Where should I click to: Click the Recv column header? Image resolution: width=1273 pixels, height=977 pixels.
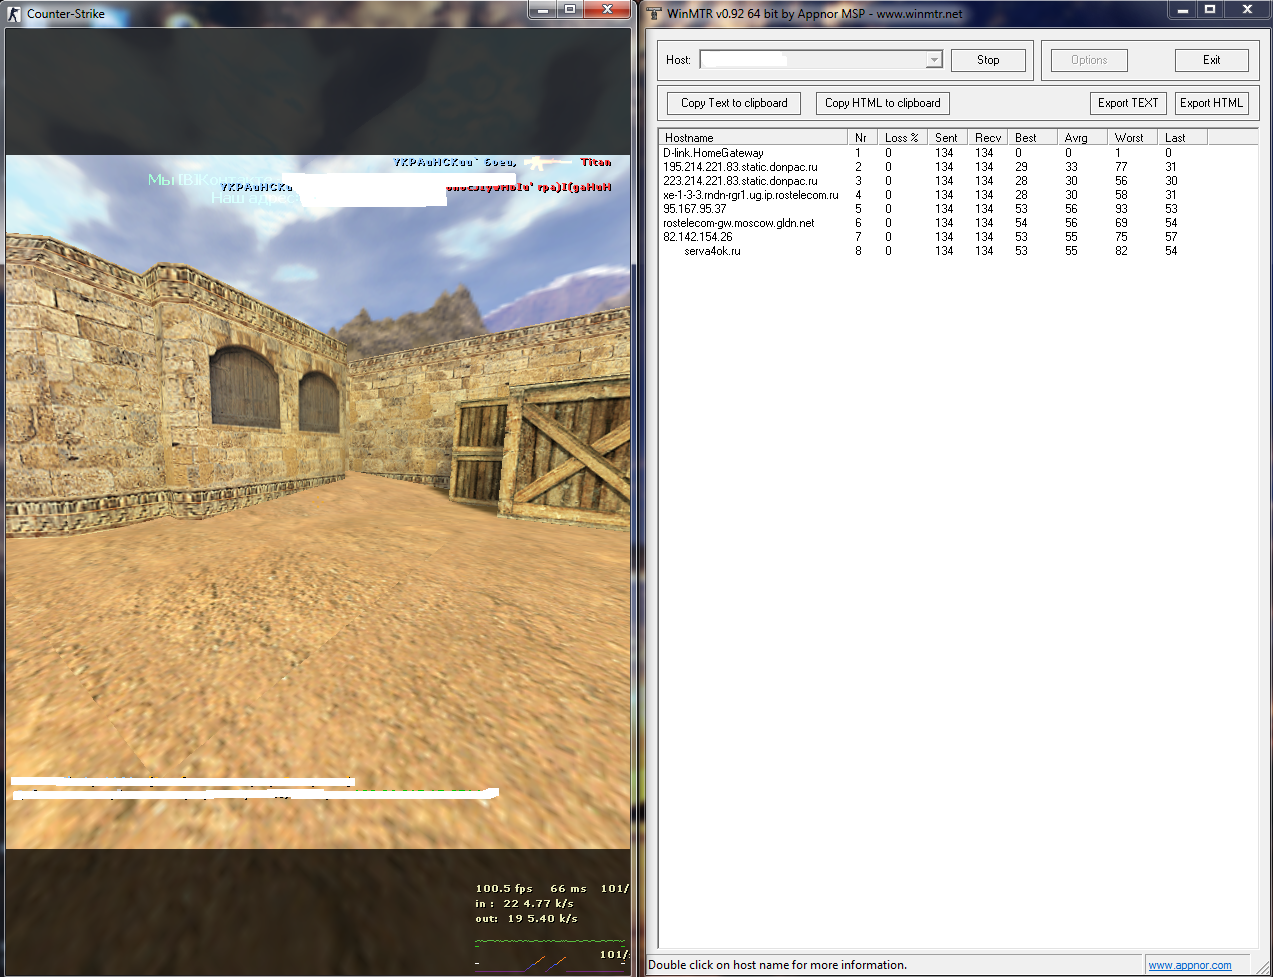pos(988,138)
